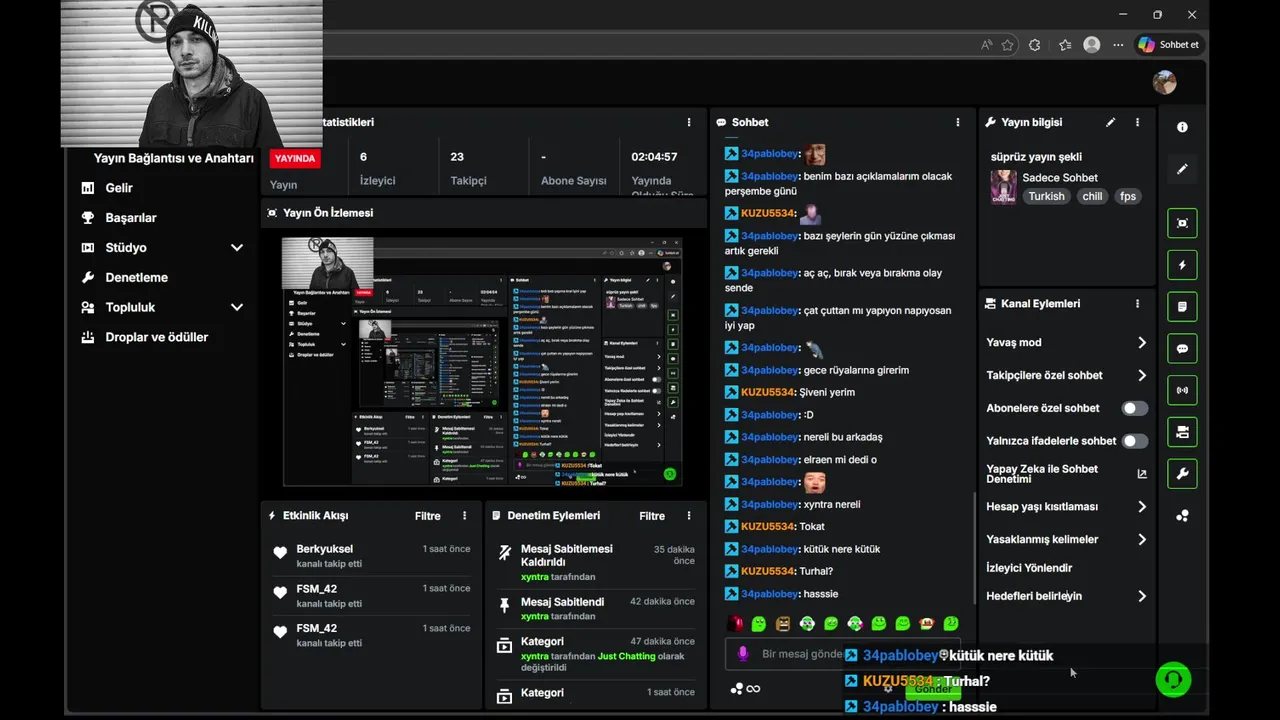The width and height of the screenshot is (1280, 720).
Task: Click KUZU5534 username on Tokat message
Action: tap(767, 527)
